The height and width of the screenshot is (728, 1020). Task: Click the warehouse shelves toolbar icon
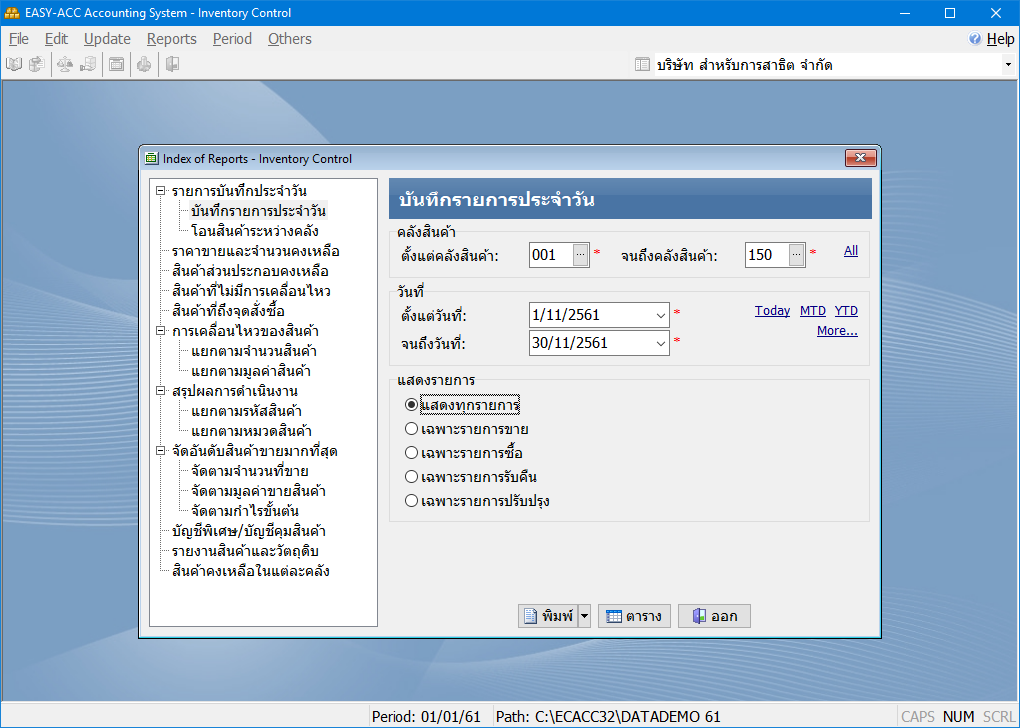(x=89, y=65)
